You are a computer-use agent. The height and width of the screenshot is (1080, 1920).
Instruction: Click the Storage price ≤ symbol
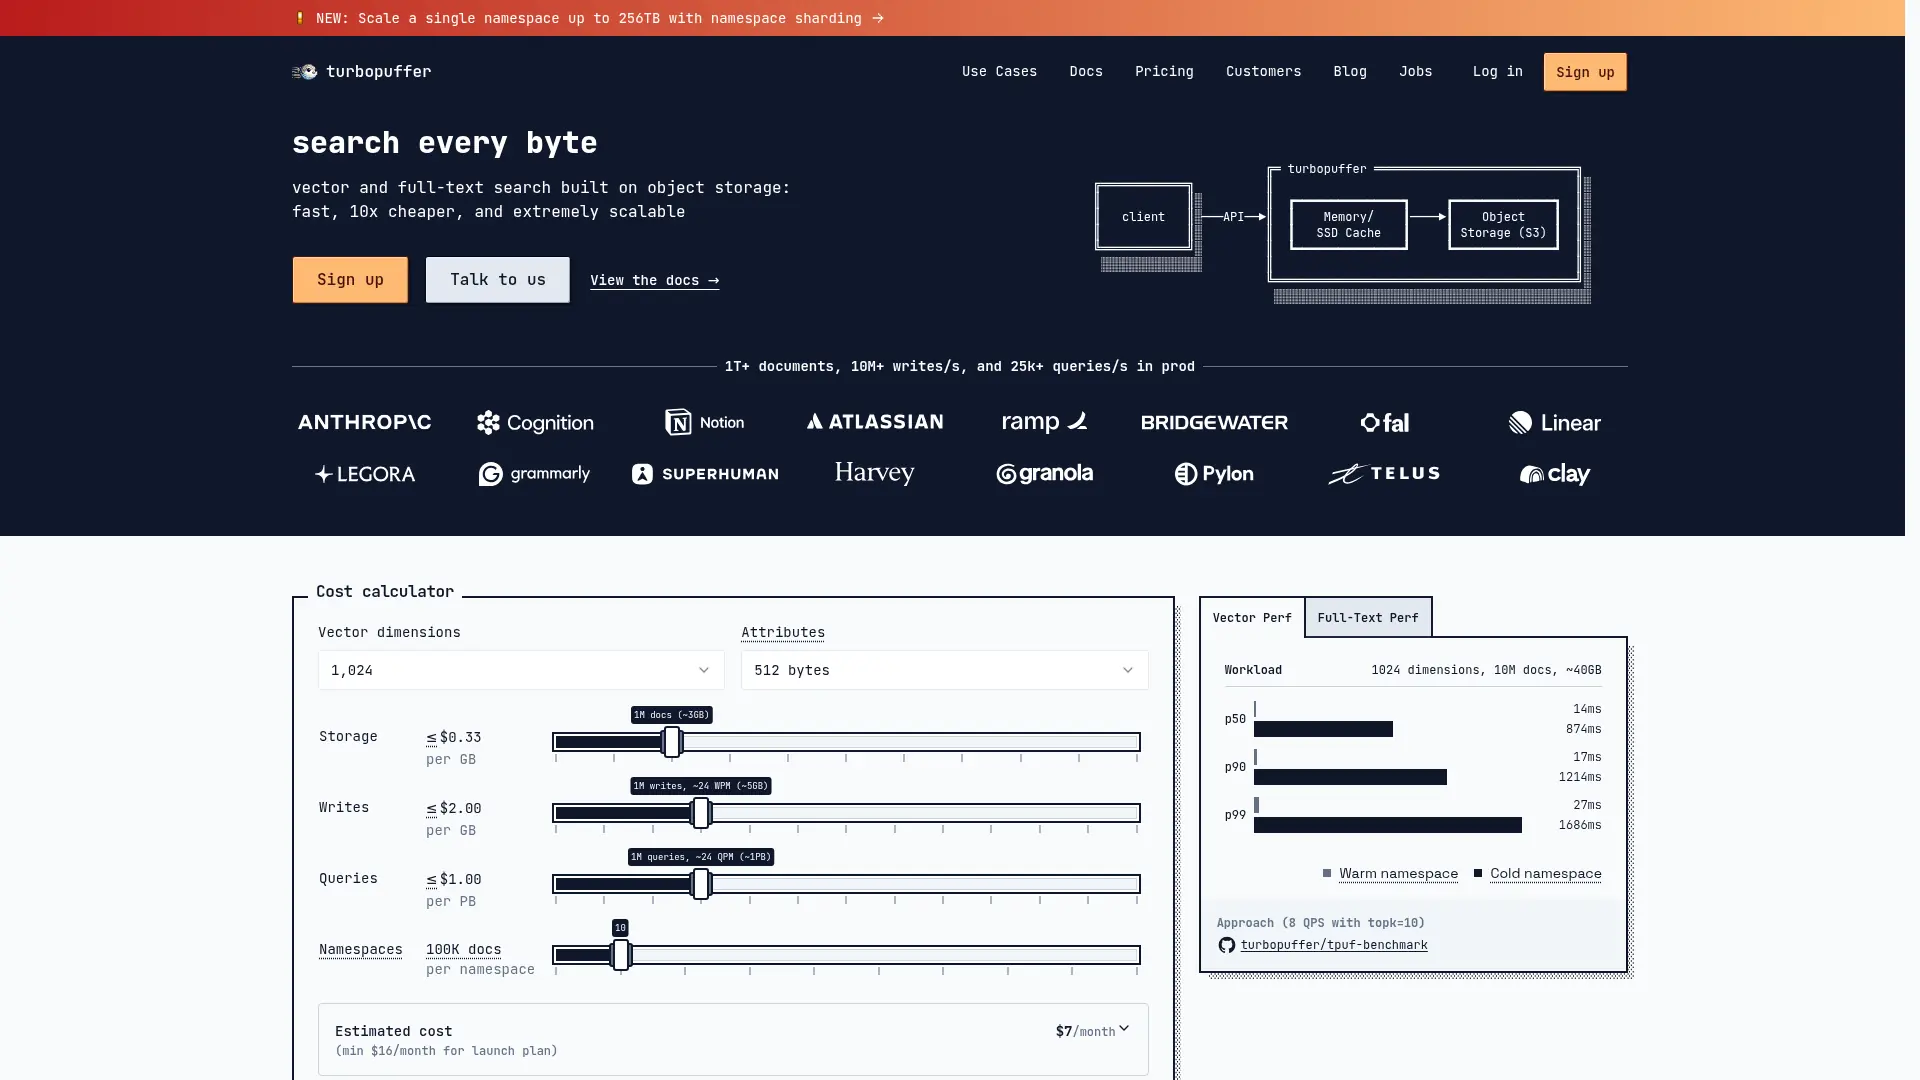[x=432, y=738]
